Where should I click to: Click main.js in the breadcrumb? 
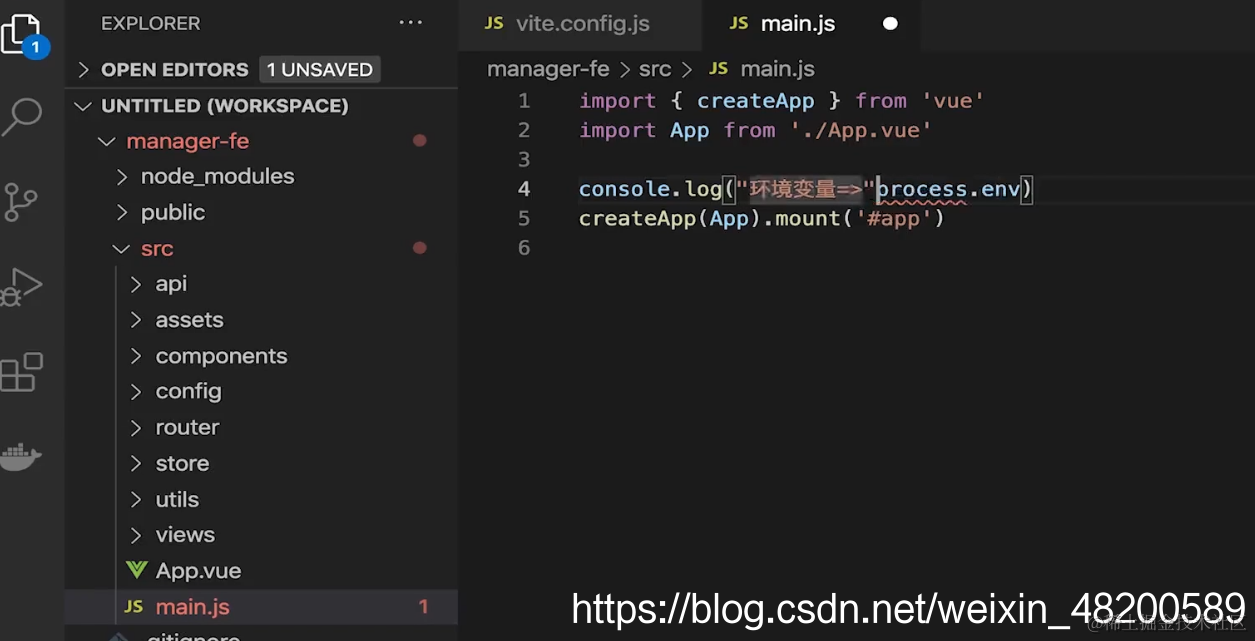coord(777,69)
